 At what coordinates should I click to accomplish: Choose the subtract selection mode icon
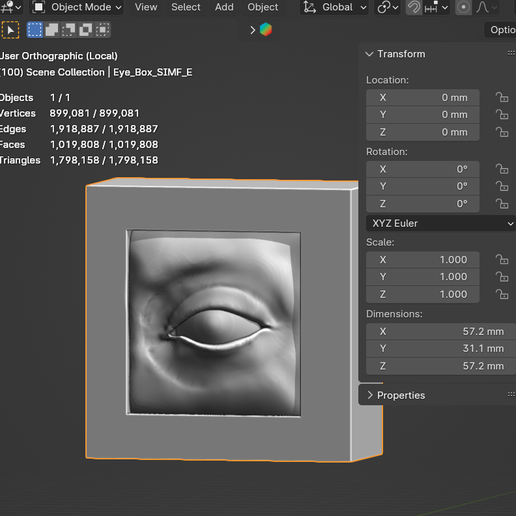(x=69, y=30)
